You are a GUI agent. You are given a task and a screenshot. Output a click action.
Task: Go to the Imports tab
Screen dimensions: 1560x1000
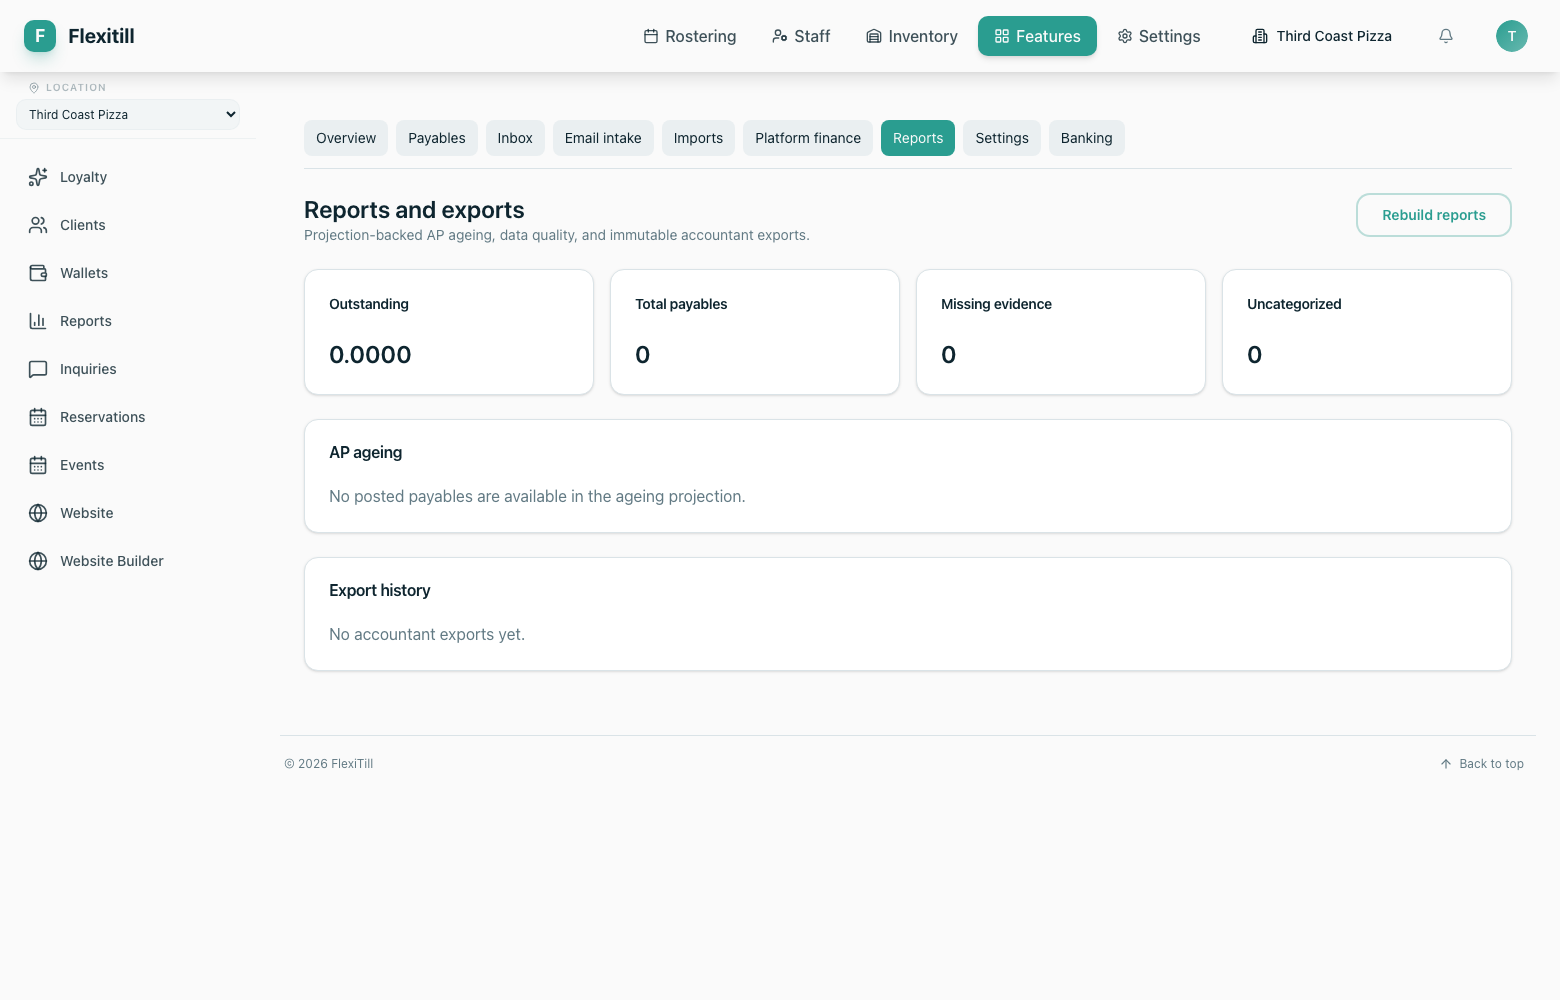pyautogui.click(x=698, y=138)
